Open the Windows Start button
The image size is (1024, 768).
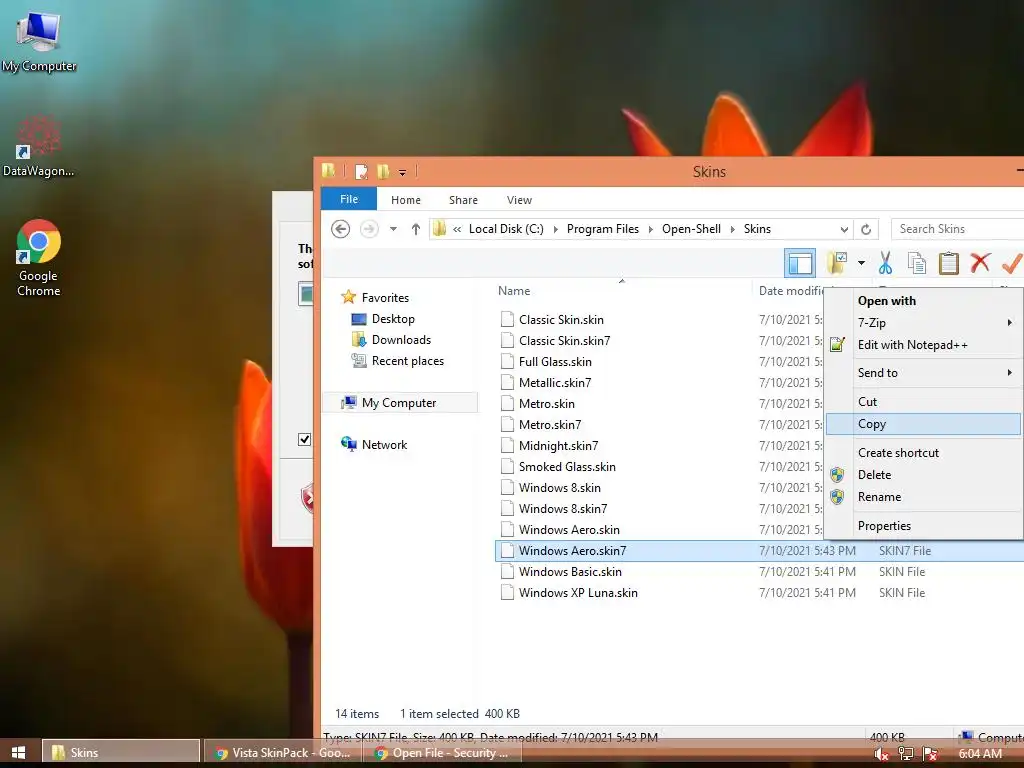tap(18, 752)
